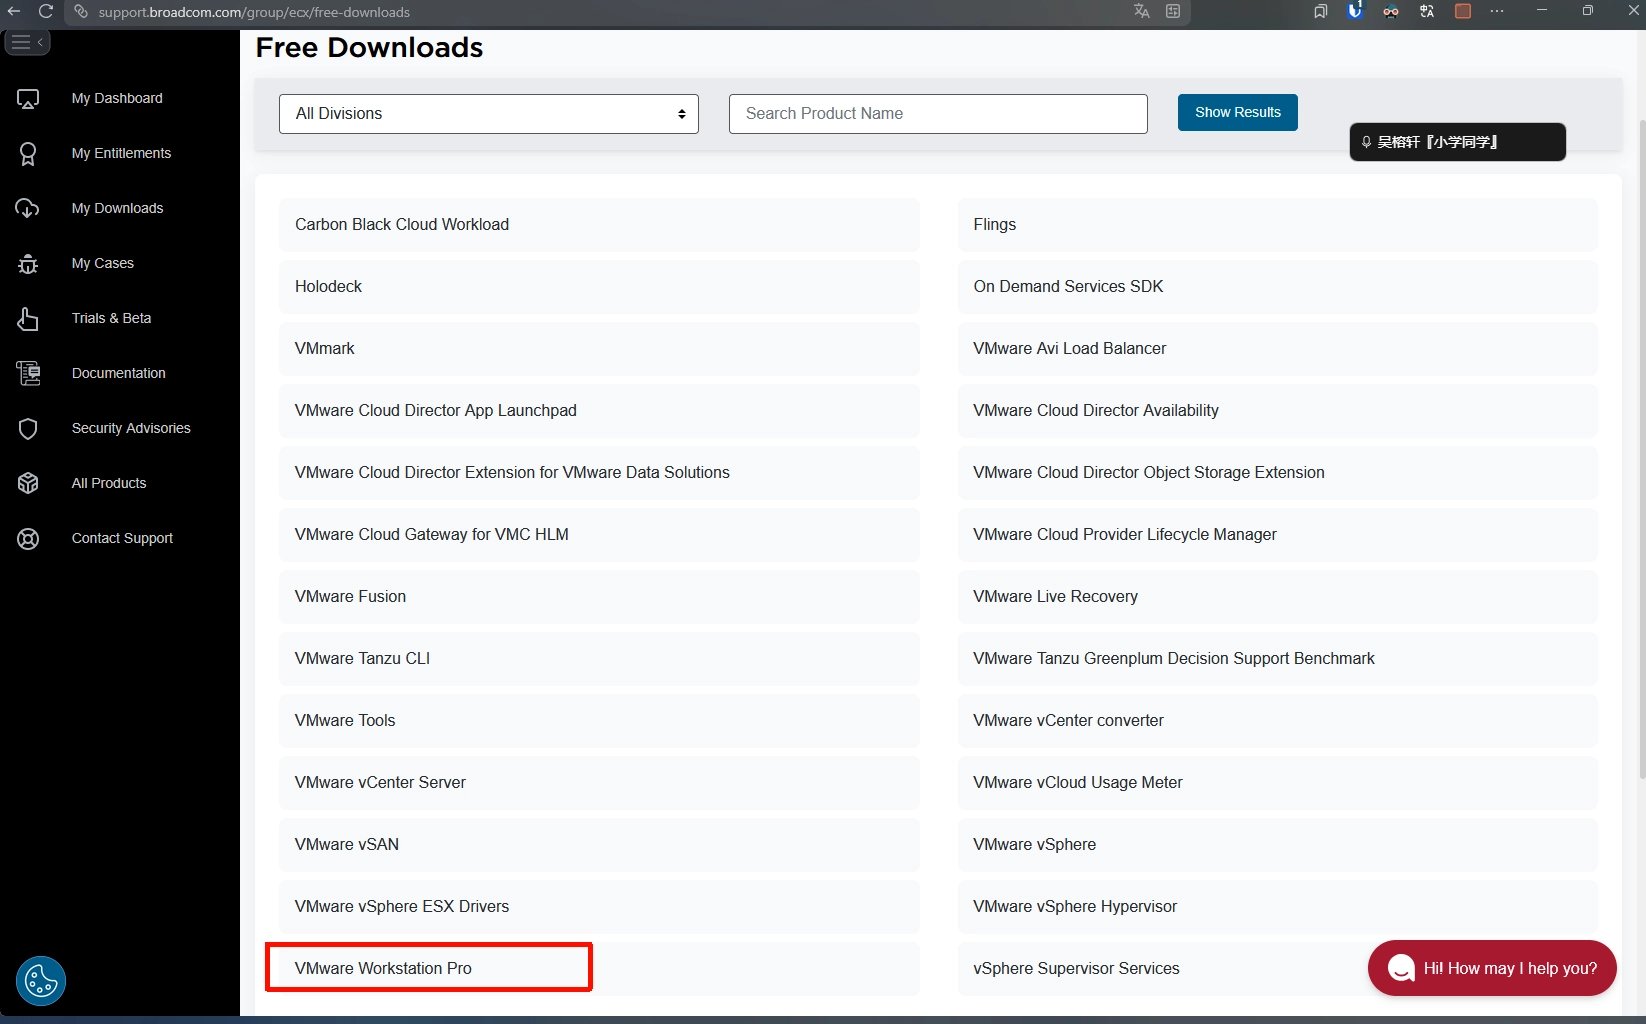
Task: Click the All Products cube icon
Action: (28, 483)
